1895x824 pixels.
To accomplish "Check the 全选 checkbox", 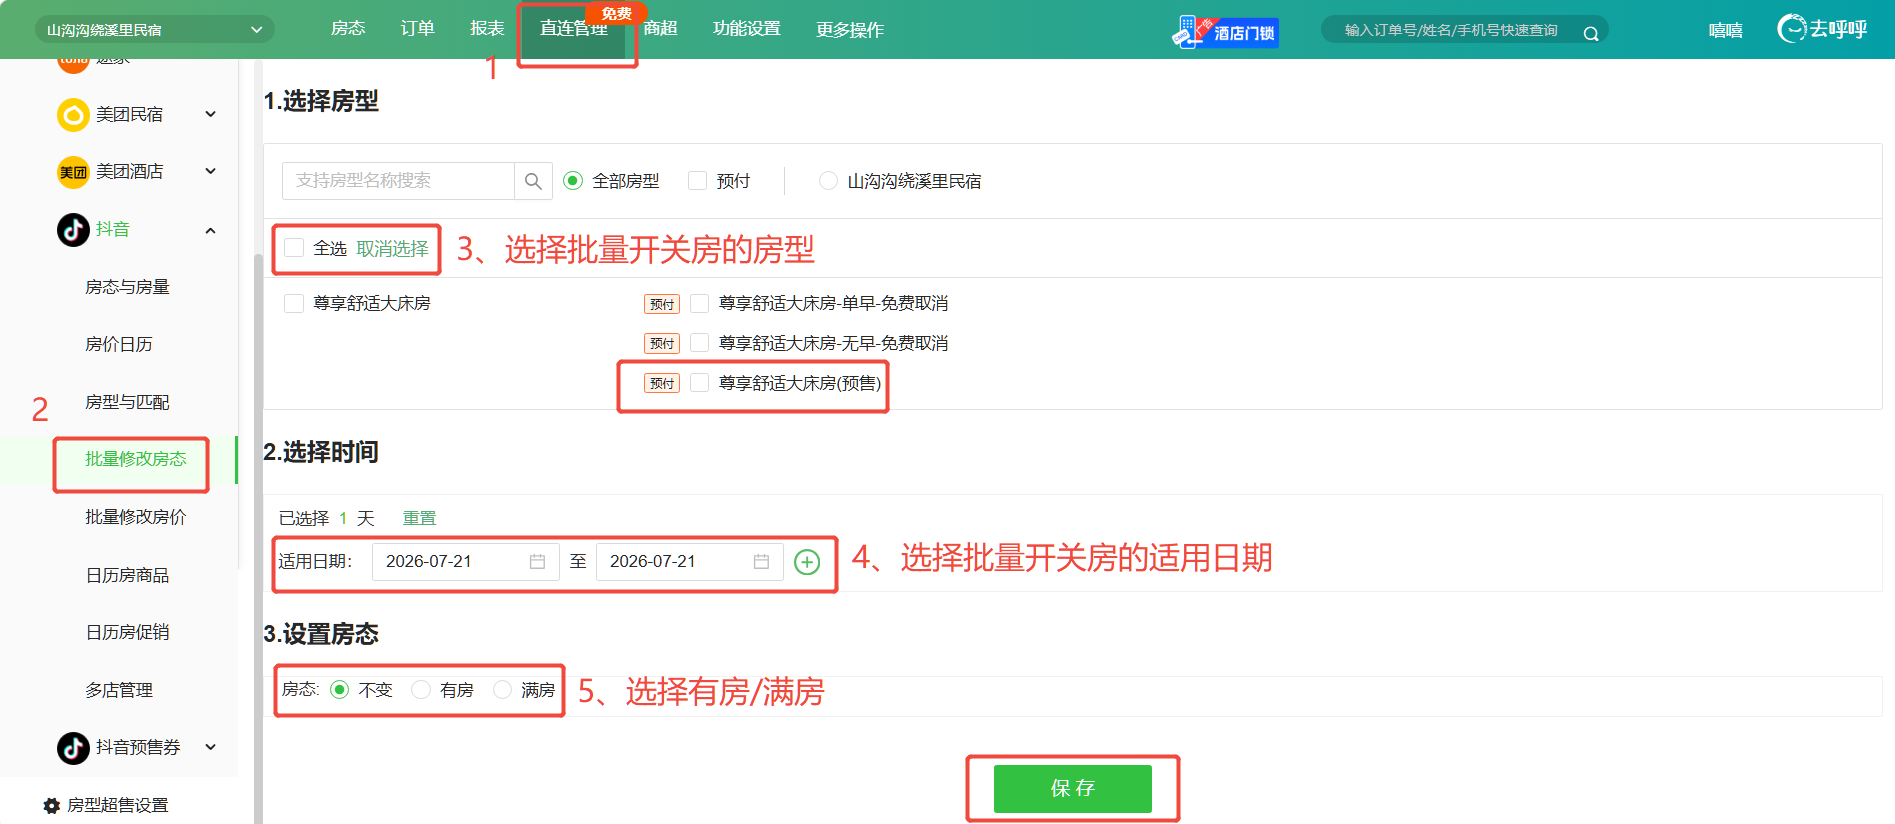I will click(x=294, y=248).
